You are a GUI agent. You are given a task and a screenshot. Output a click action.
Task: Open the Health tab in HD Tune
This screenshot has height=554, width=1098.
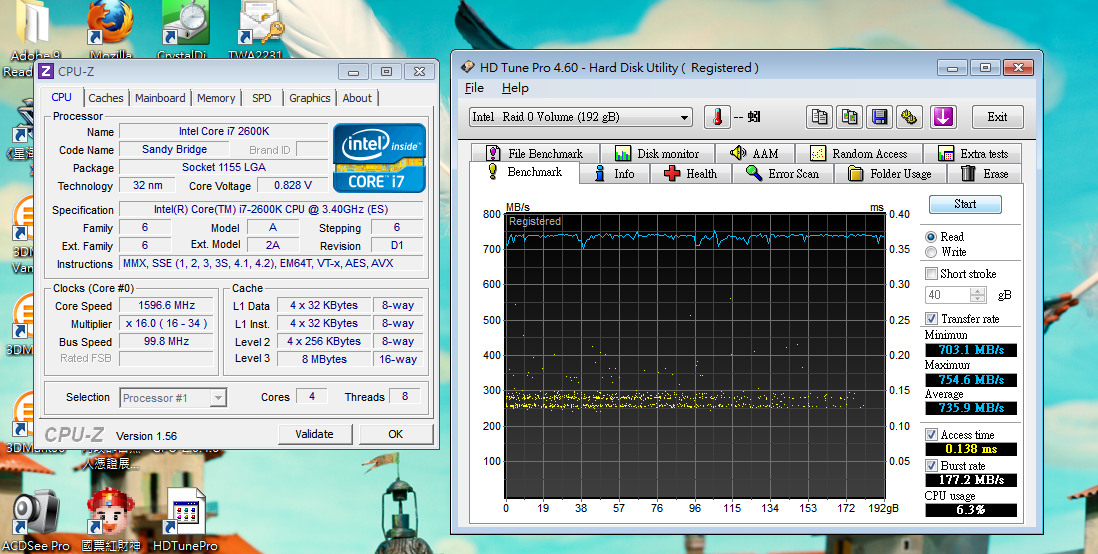click(690, 174)
